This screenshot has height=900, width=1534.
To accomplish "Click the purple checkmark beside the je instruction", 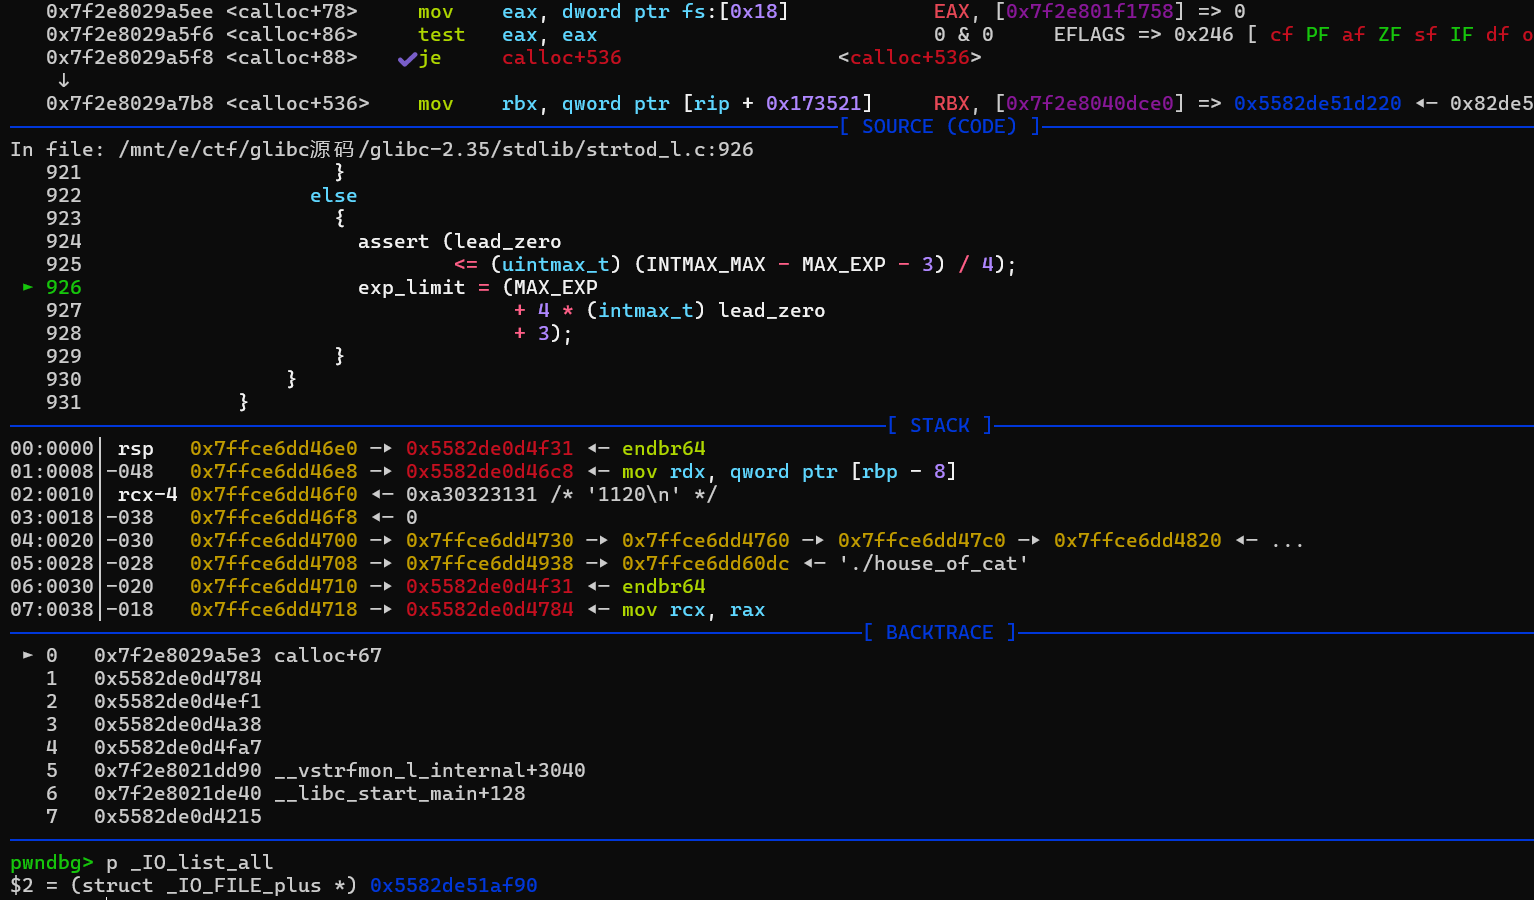I will click(x=406, y=58).
